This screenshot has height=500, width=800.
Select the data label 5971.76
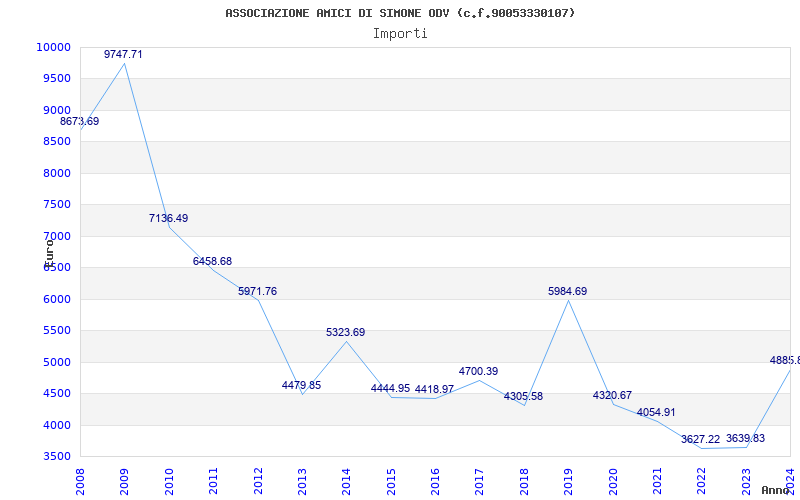(258, 291)
